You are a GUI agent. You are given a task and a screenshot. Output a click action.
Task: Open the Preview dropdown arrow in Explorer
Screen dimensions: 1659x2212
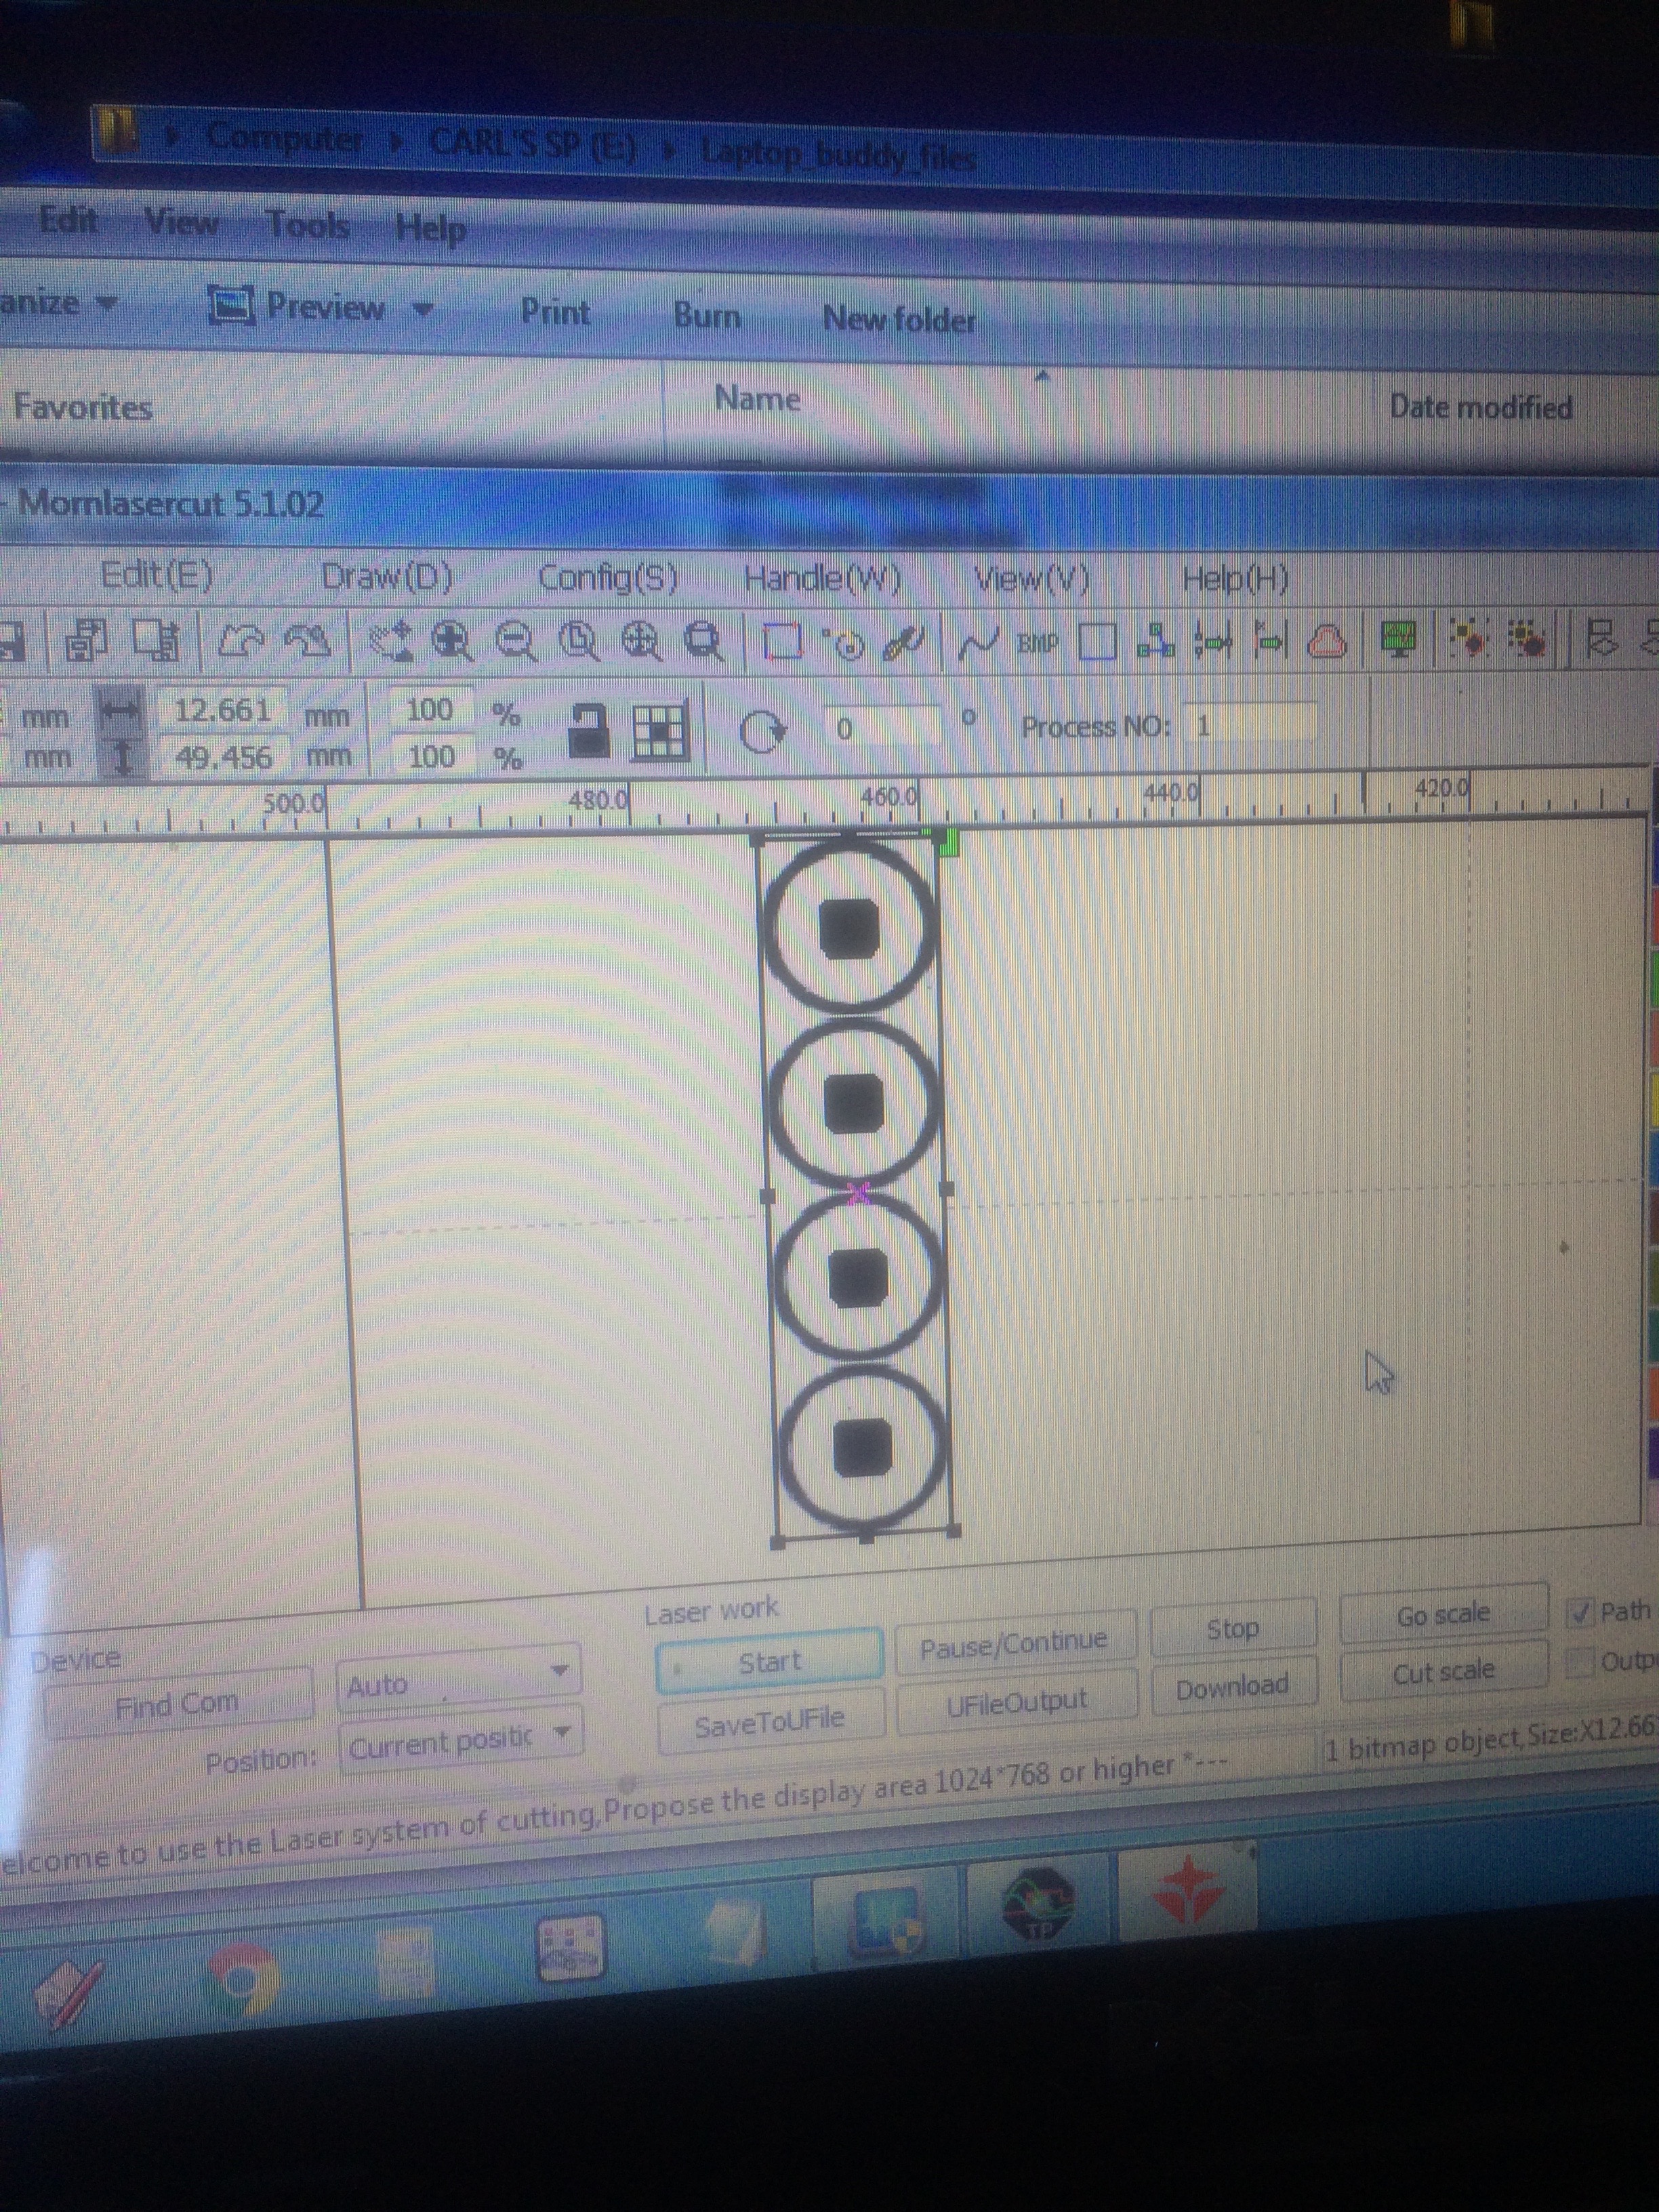424,309
